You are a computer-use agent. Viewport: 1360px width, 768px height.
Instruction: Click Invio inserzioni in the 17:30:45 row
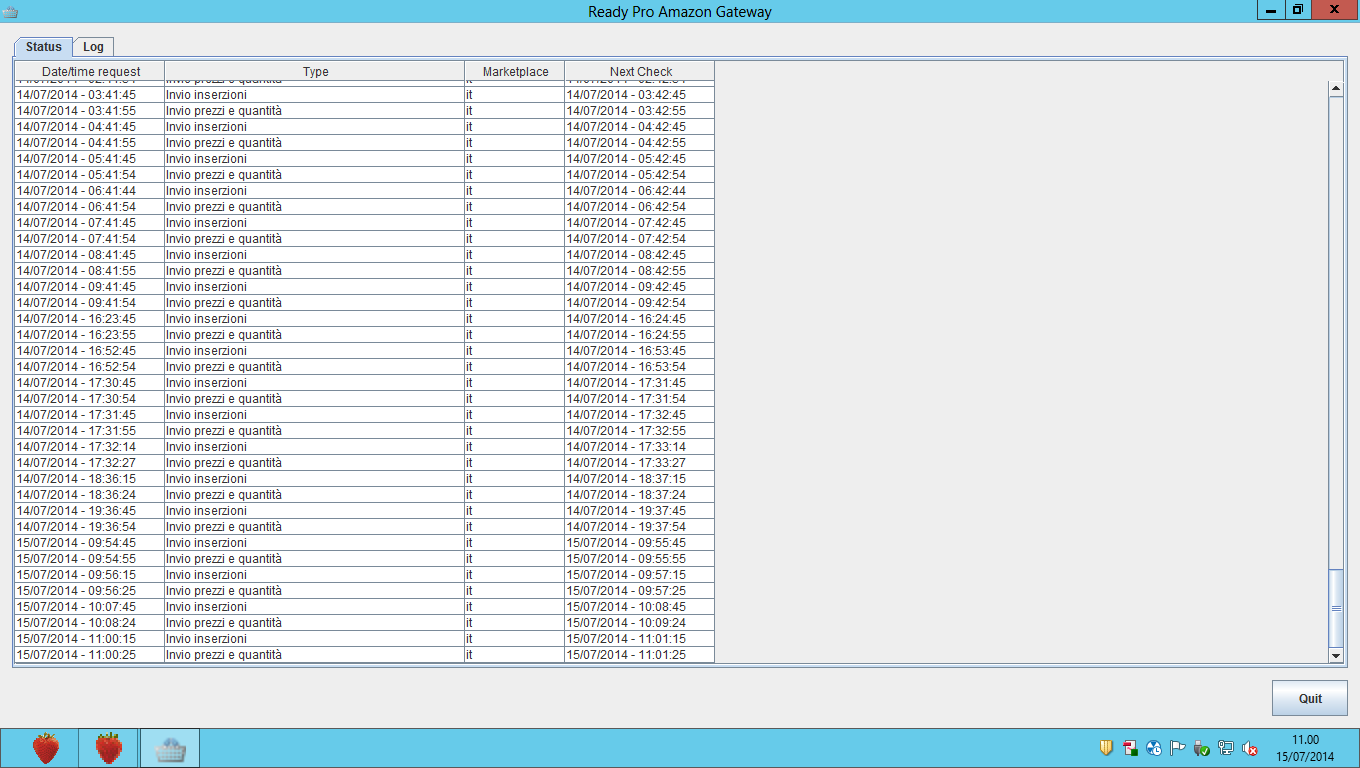click(x=315, y=383)
